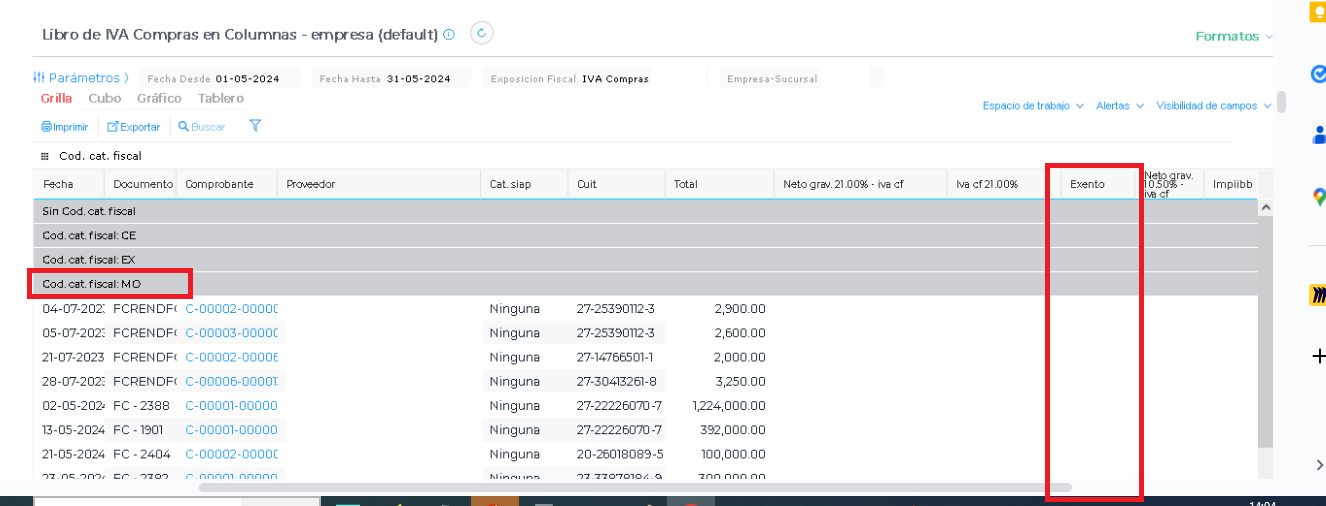Viewport: 1326px width, 506px height.
Task: Switch to the Cubo tab
Action: pos(104,98)
